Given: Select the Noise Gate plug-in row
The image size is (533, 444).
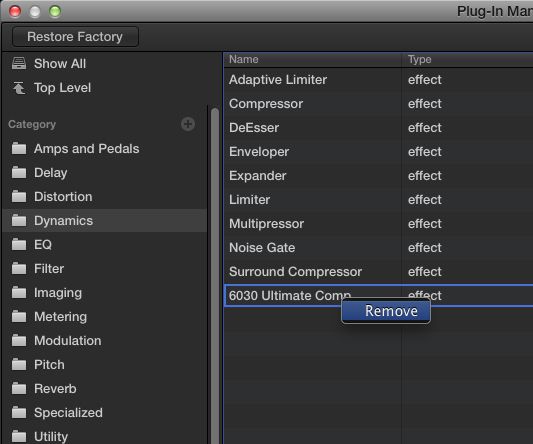Looking at the screenshot, I should point(378,248).
